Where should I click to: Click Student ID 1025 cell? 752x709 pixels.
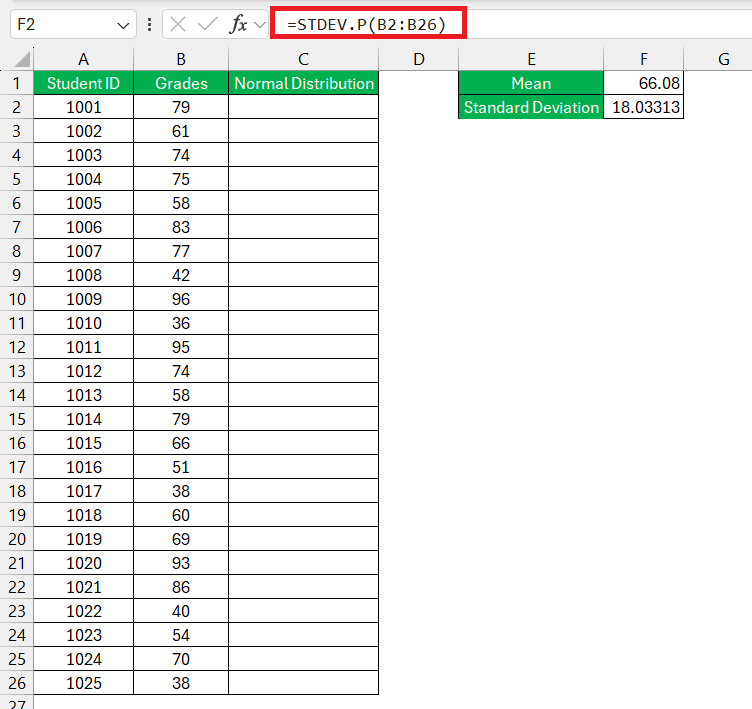83,683
